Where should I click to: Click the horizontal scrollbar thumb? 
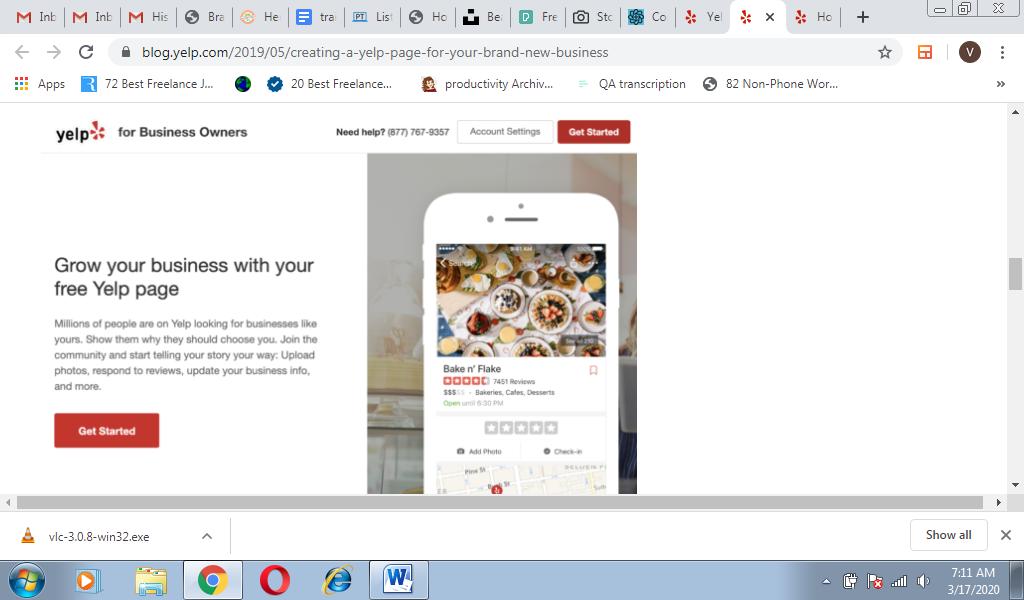tap(500, 502)
